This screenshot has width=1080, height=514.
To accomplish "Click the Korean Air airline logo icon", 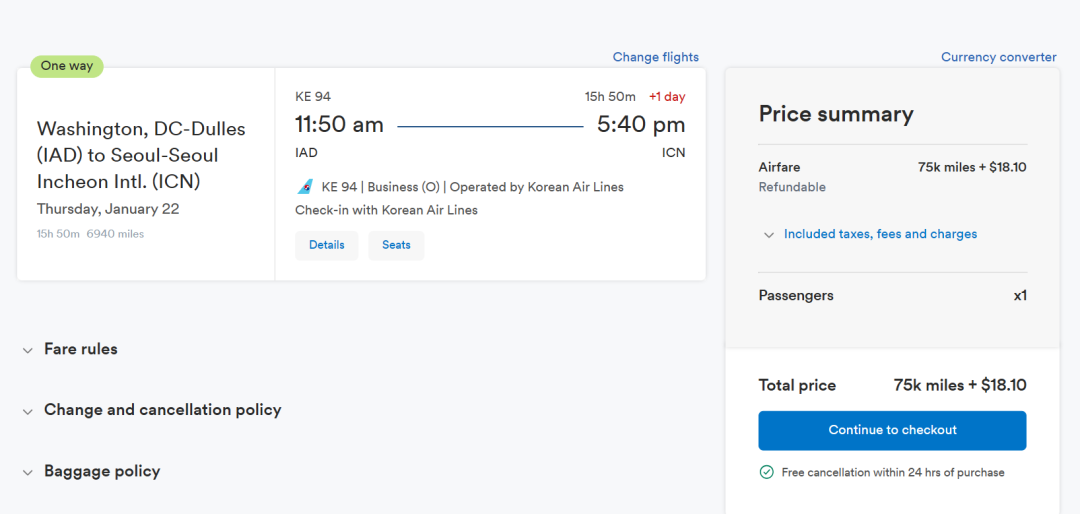I will 305,187.
